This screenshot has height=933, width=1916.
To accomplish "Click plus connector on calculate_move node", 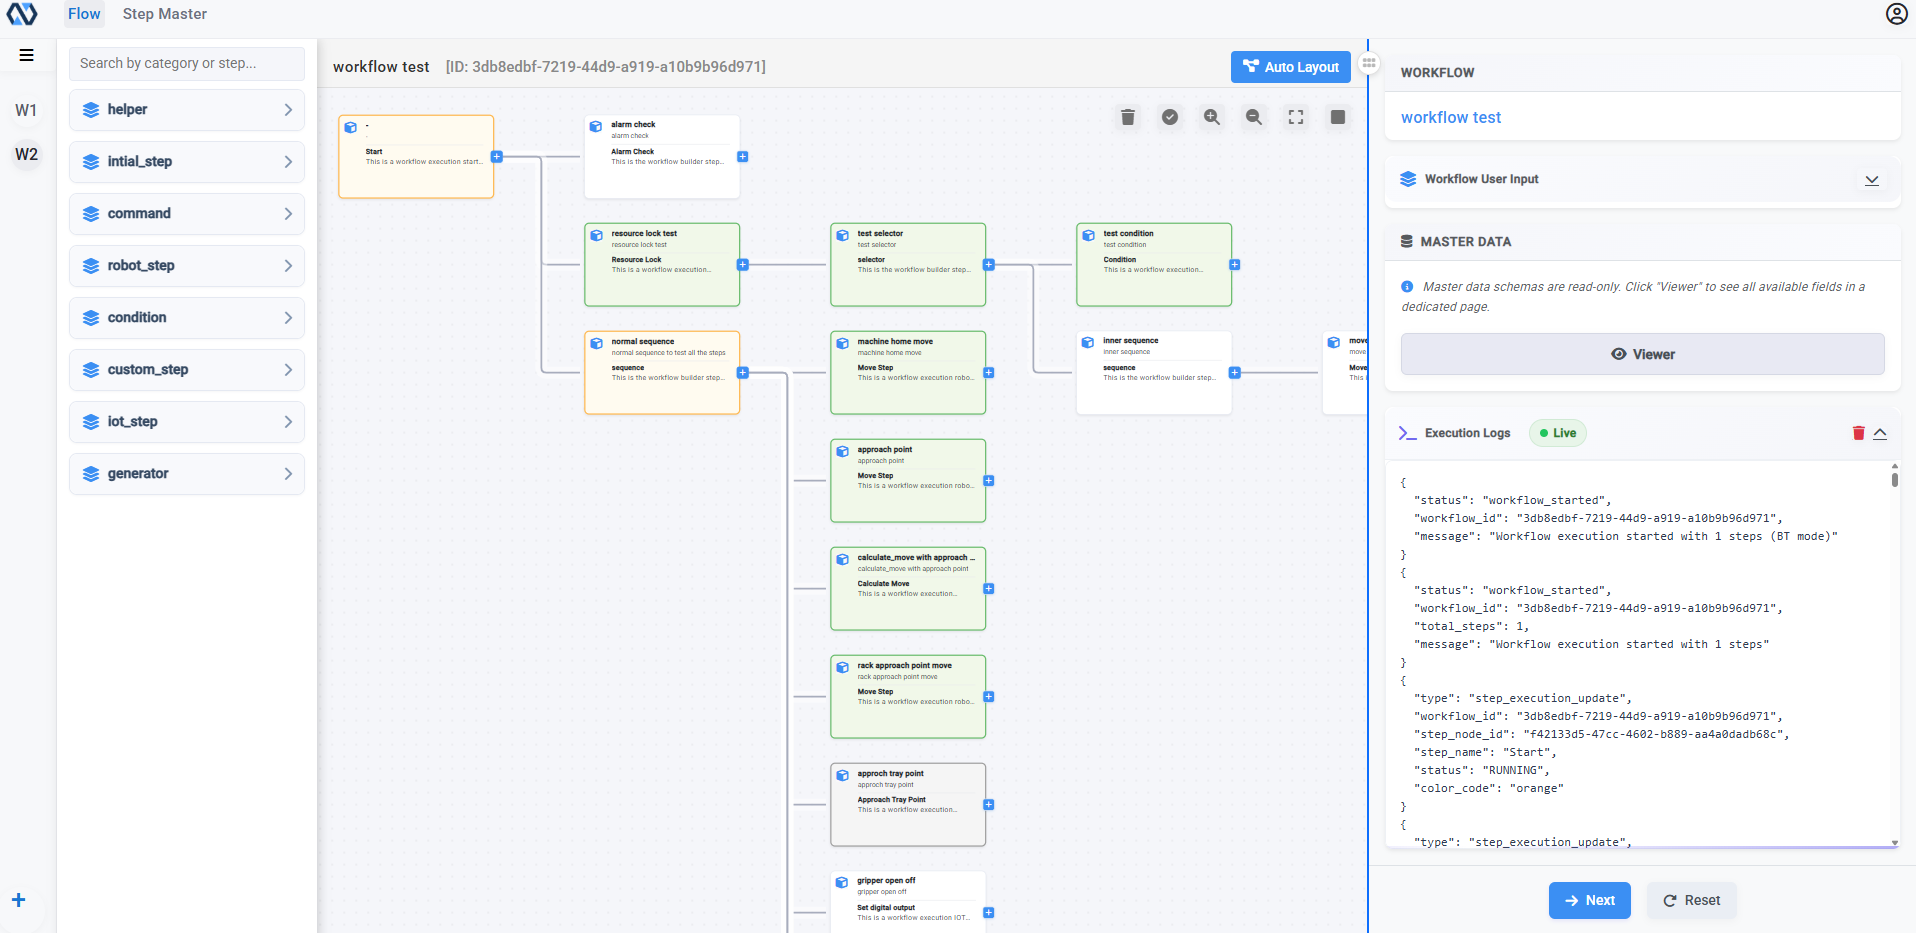I will coord(989,589).
